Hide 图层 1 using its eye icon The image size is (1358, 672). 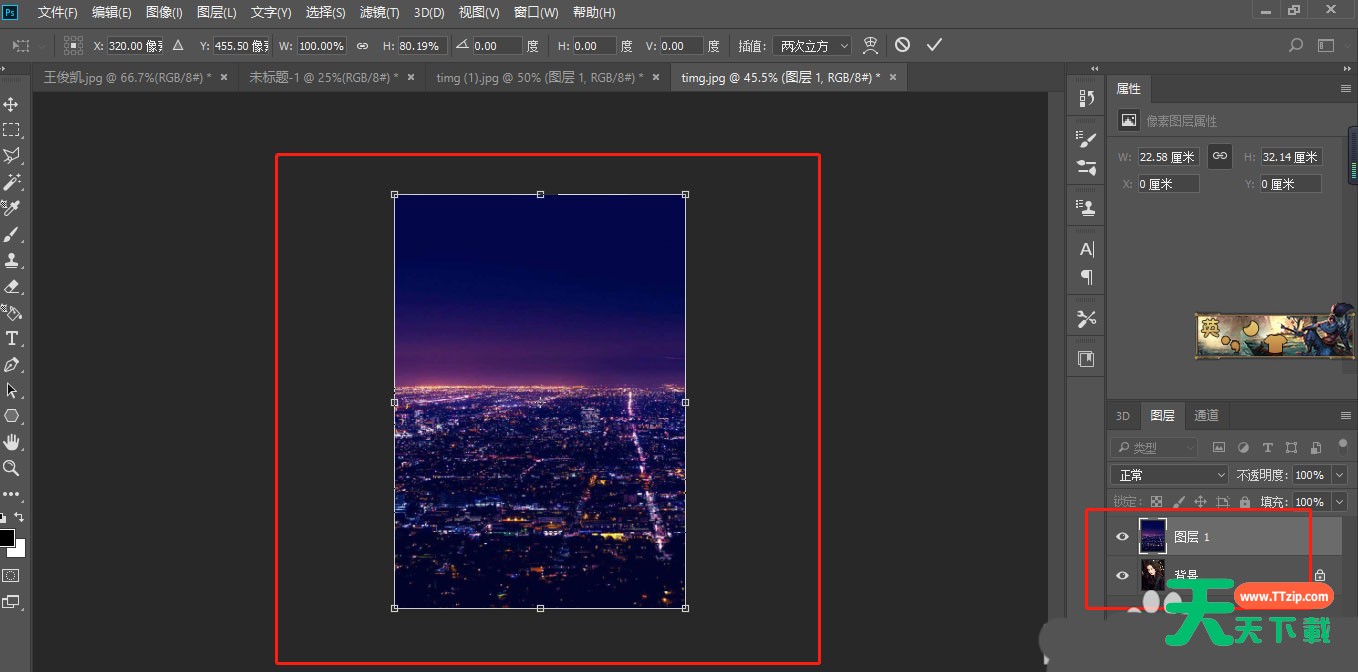click(1122, 537)
